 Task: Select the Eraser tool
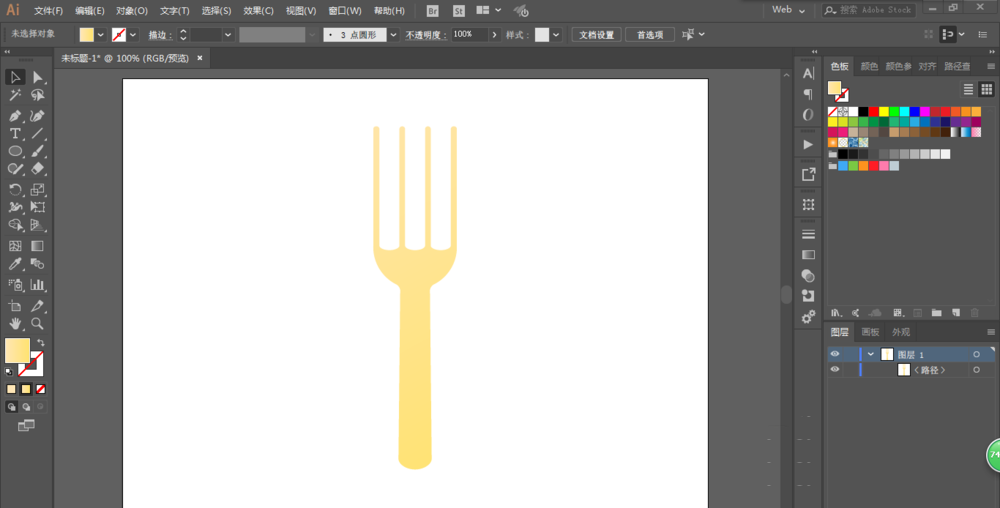click(x=38, y=169)
